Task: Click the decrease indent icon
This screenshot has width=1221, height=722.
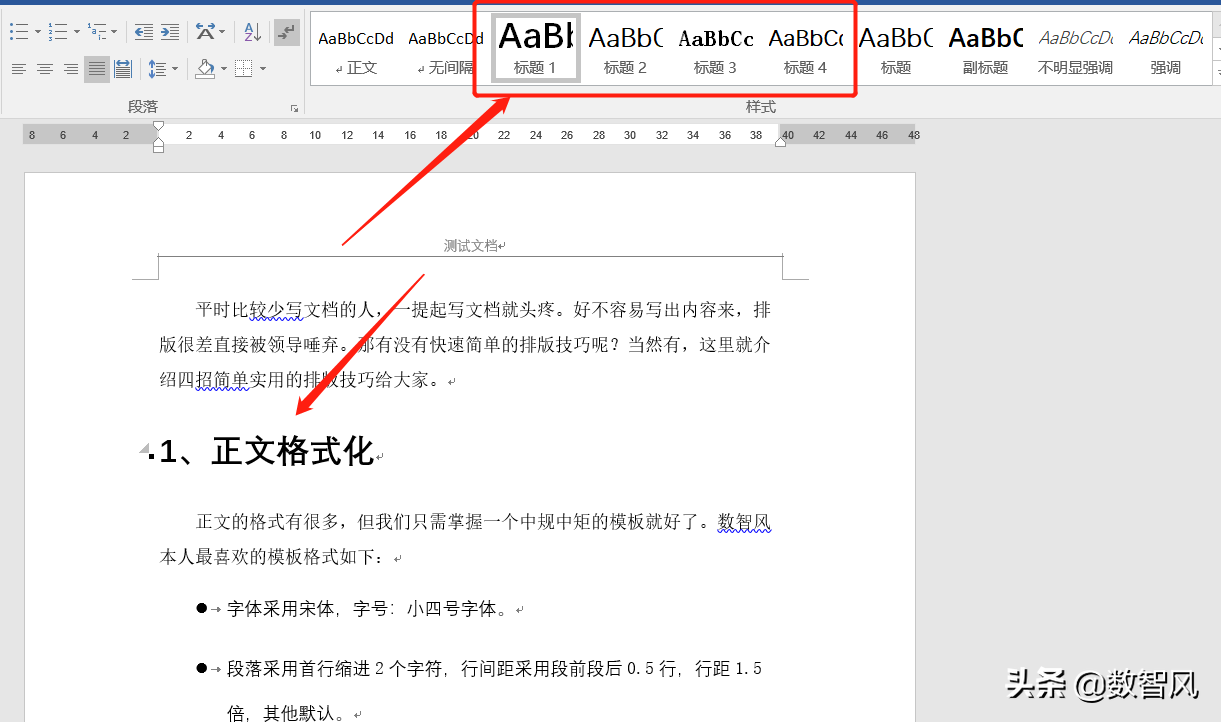Action: [x=145, y=32]
